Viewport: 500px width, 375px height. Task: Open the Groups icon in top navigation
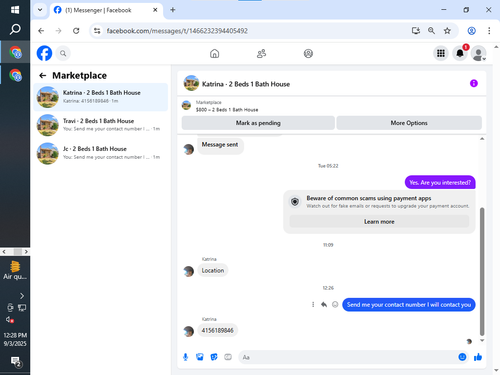click(x=308, y=53)
